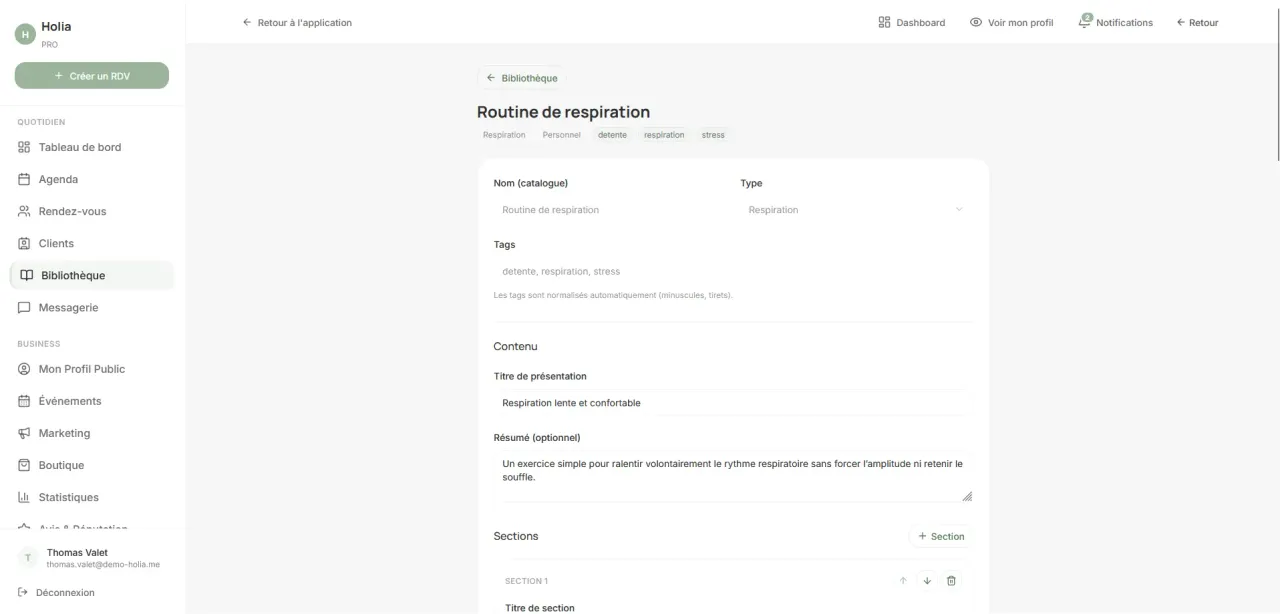Click Voir mon profil link
1280x614 pixels.
pos(1011,22)
